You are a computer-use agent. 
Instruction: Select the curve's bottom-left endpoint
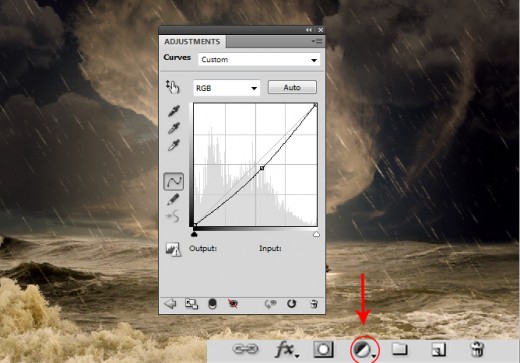coord(195,225)
